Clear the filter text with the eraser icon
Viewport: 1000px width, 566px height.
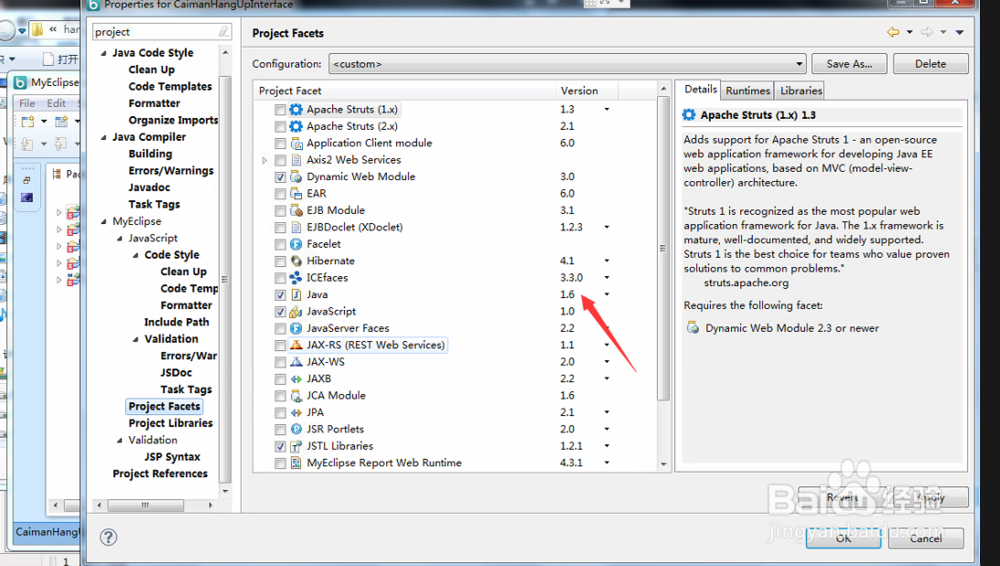(223, 31)
